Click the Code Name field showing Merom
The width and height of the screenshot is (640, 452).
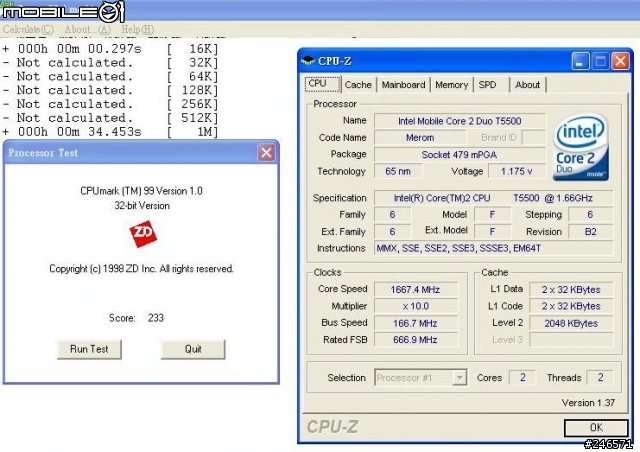coord(420,138)
